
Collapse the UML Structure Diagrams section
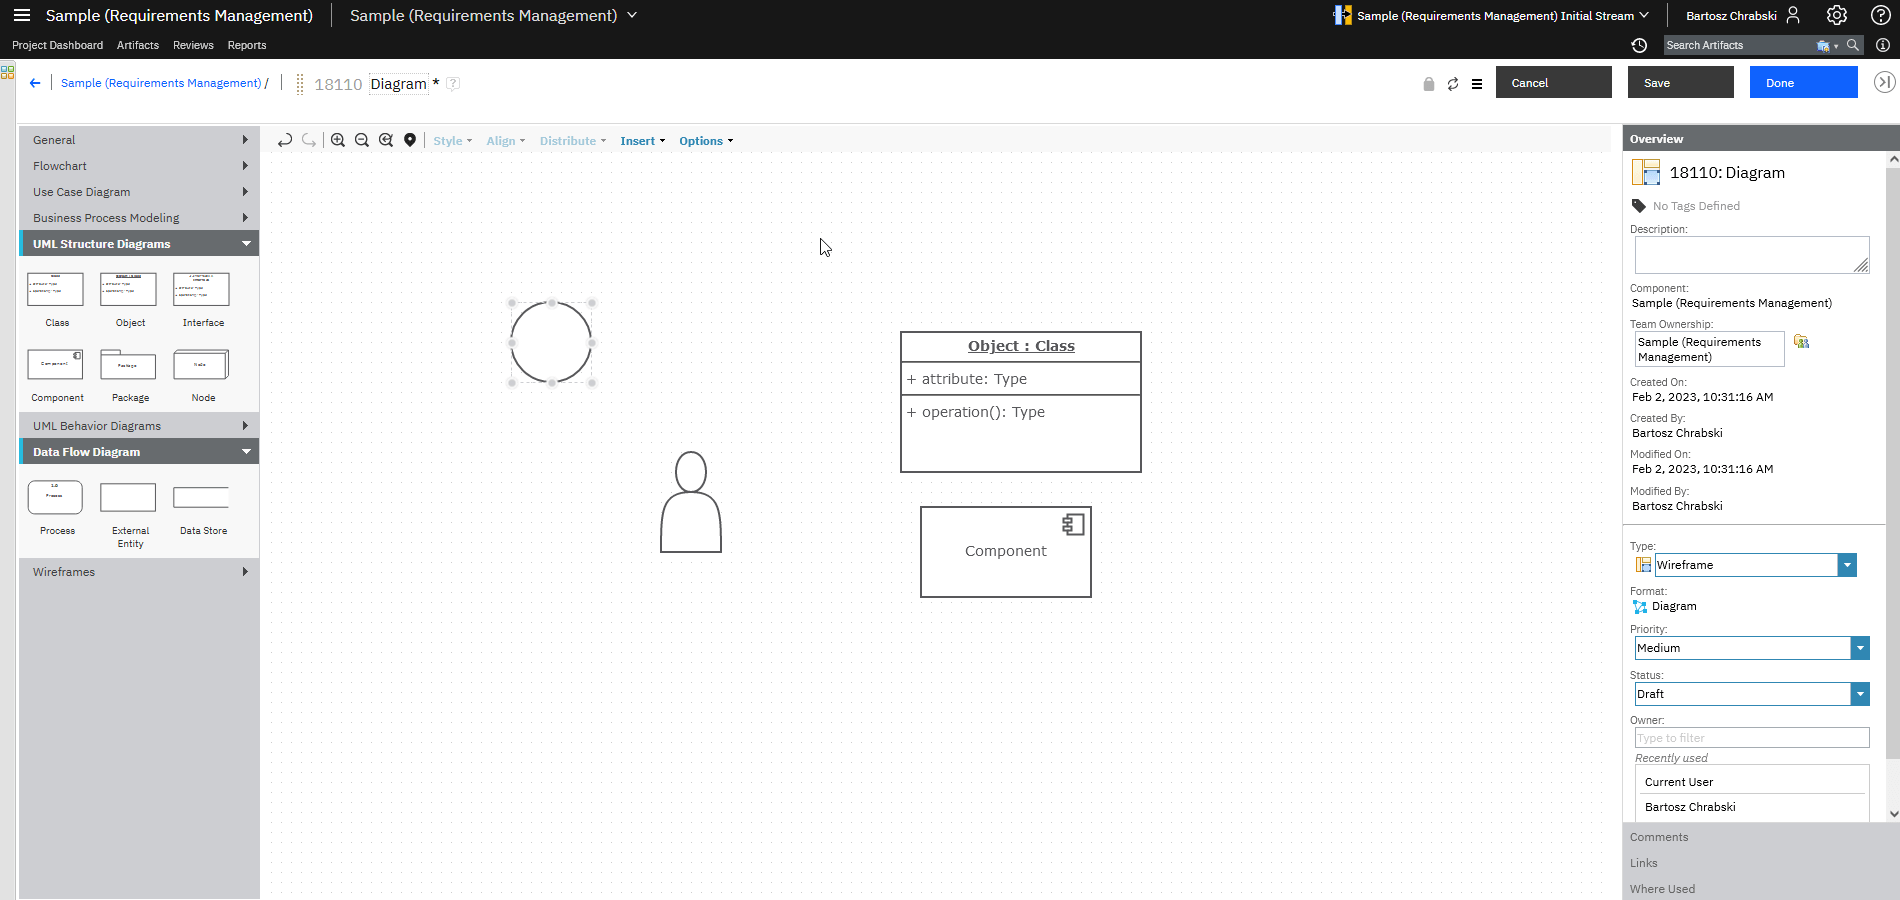[x=139, y=244]
